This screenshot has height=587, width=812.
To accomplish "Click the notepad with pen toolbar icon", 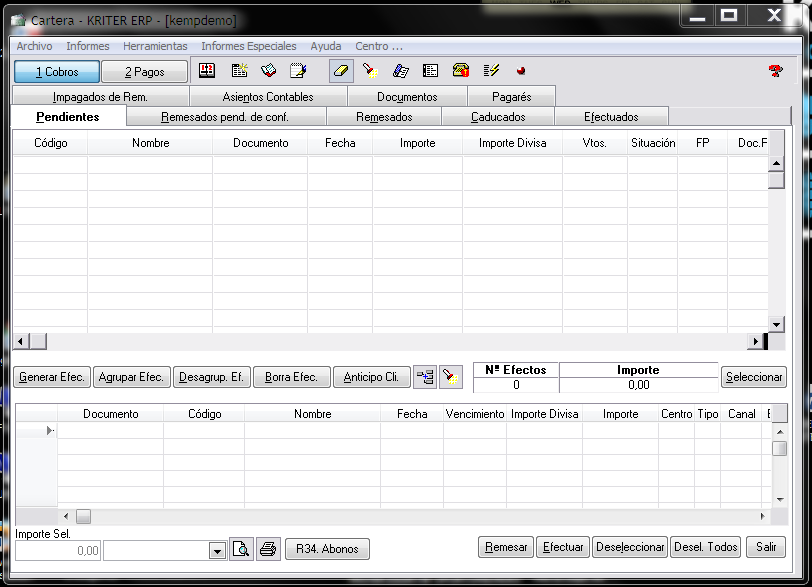I will [298, 71].
